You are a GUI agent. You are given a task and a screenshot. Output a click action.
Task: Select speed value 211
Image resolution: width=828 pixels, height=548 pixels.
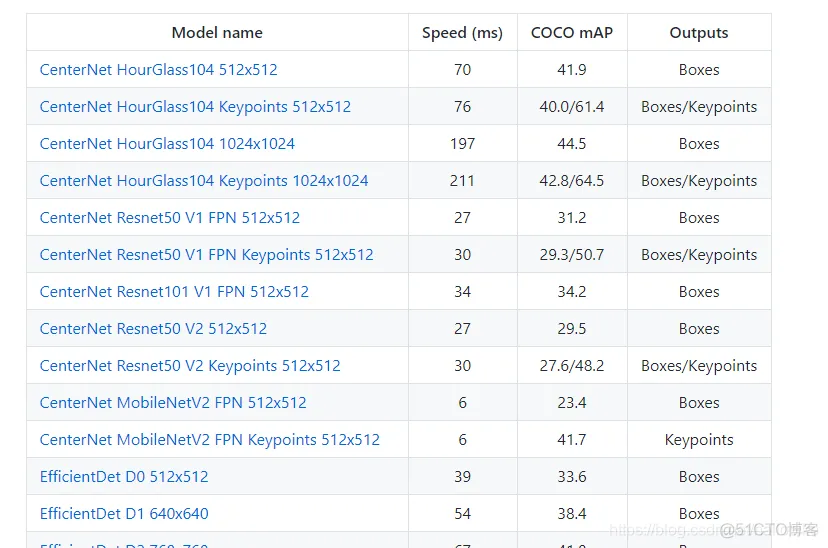463,181
